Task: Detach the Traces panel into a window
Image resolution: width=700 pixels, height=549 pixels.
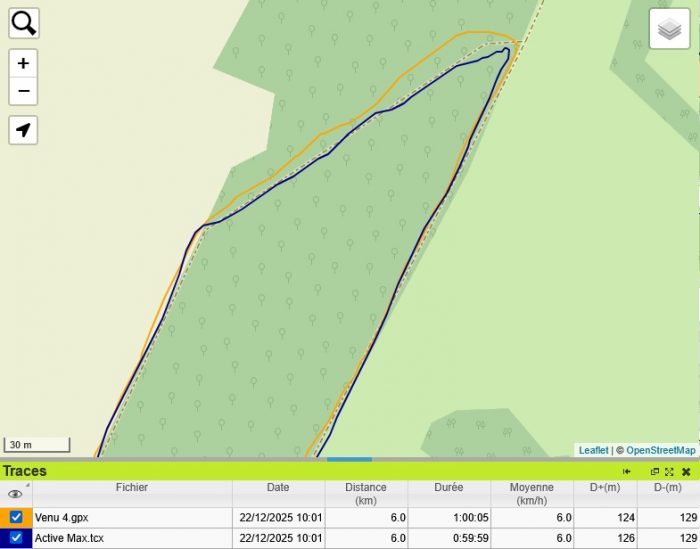Action: coord(655,471)
